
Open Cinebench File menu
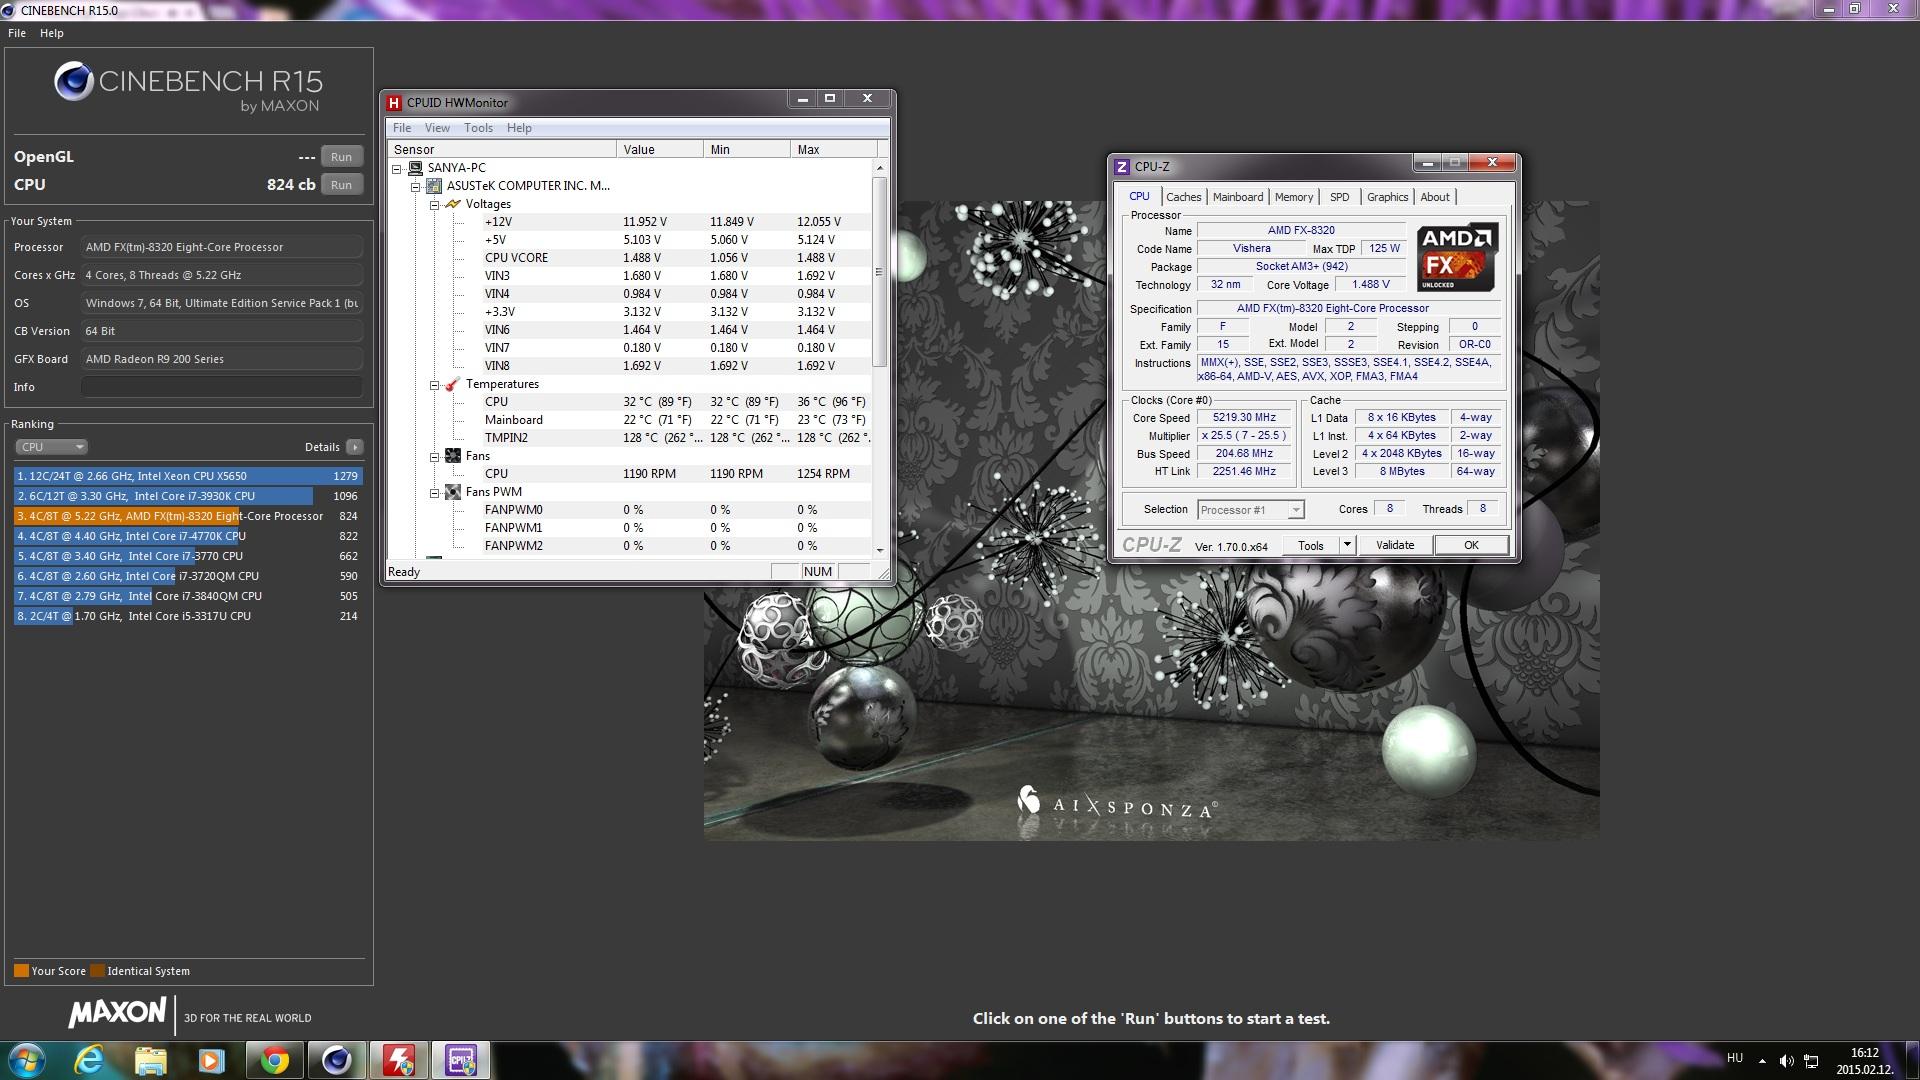(x=17, y=33)
